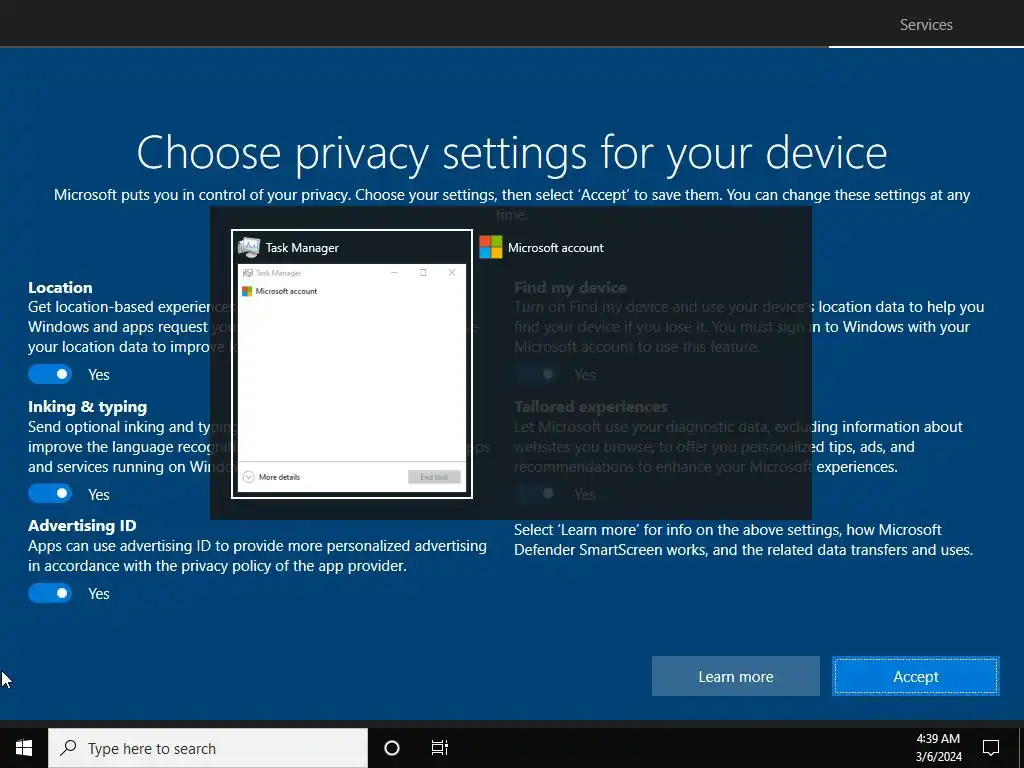Toggle the dimmed Tailored experiences switch

(x=536, y=494)
